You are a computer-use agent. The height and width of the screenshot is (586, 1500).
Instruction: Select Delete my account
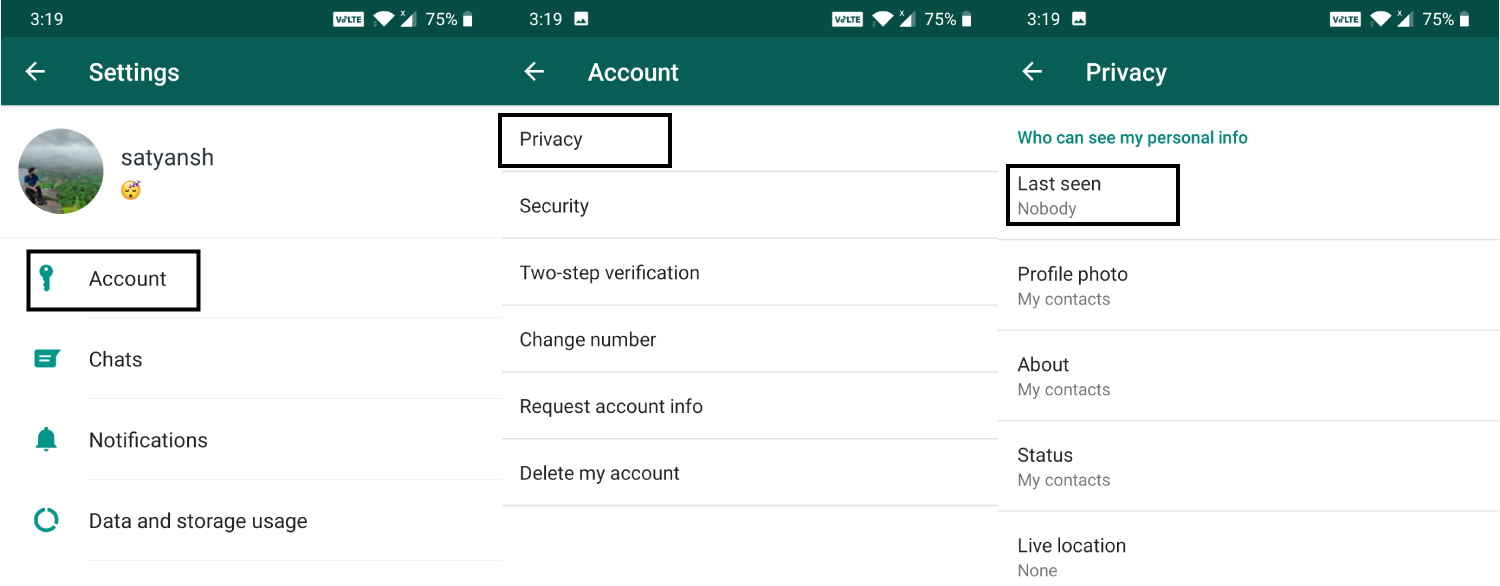point(750,473)
